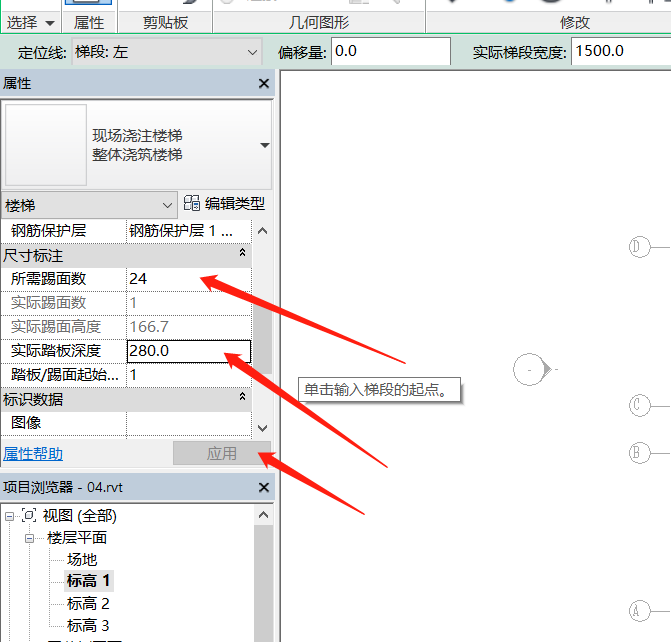Close the Properties (属性) panel

264,85
